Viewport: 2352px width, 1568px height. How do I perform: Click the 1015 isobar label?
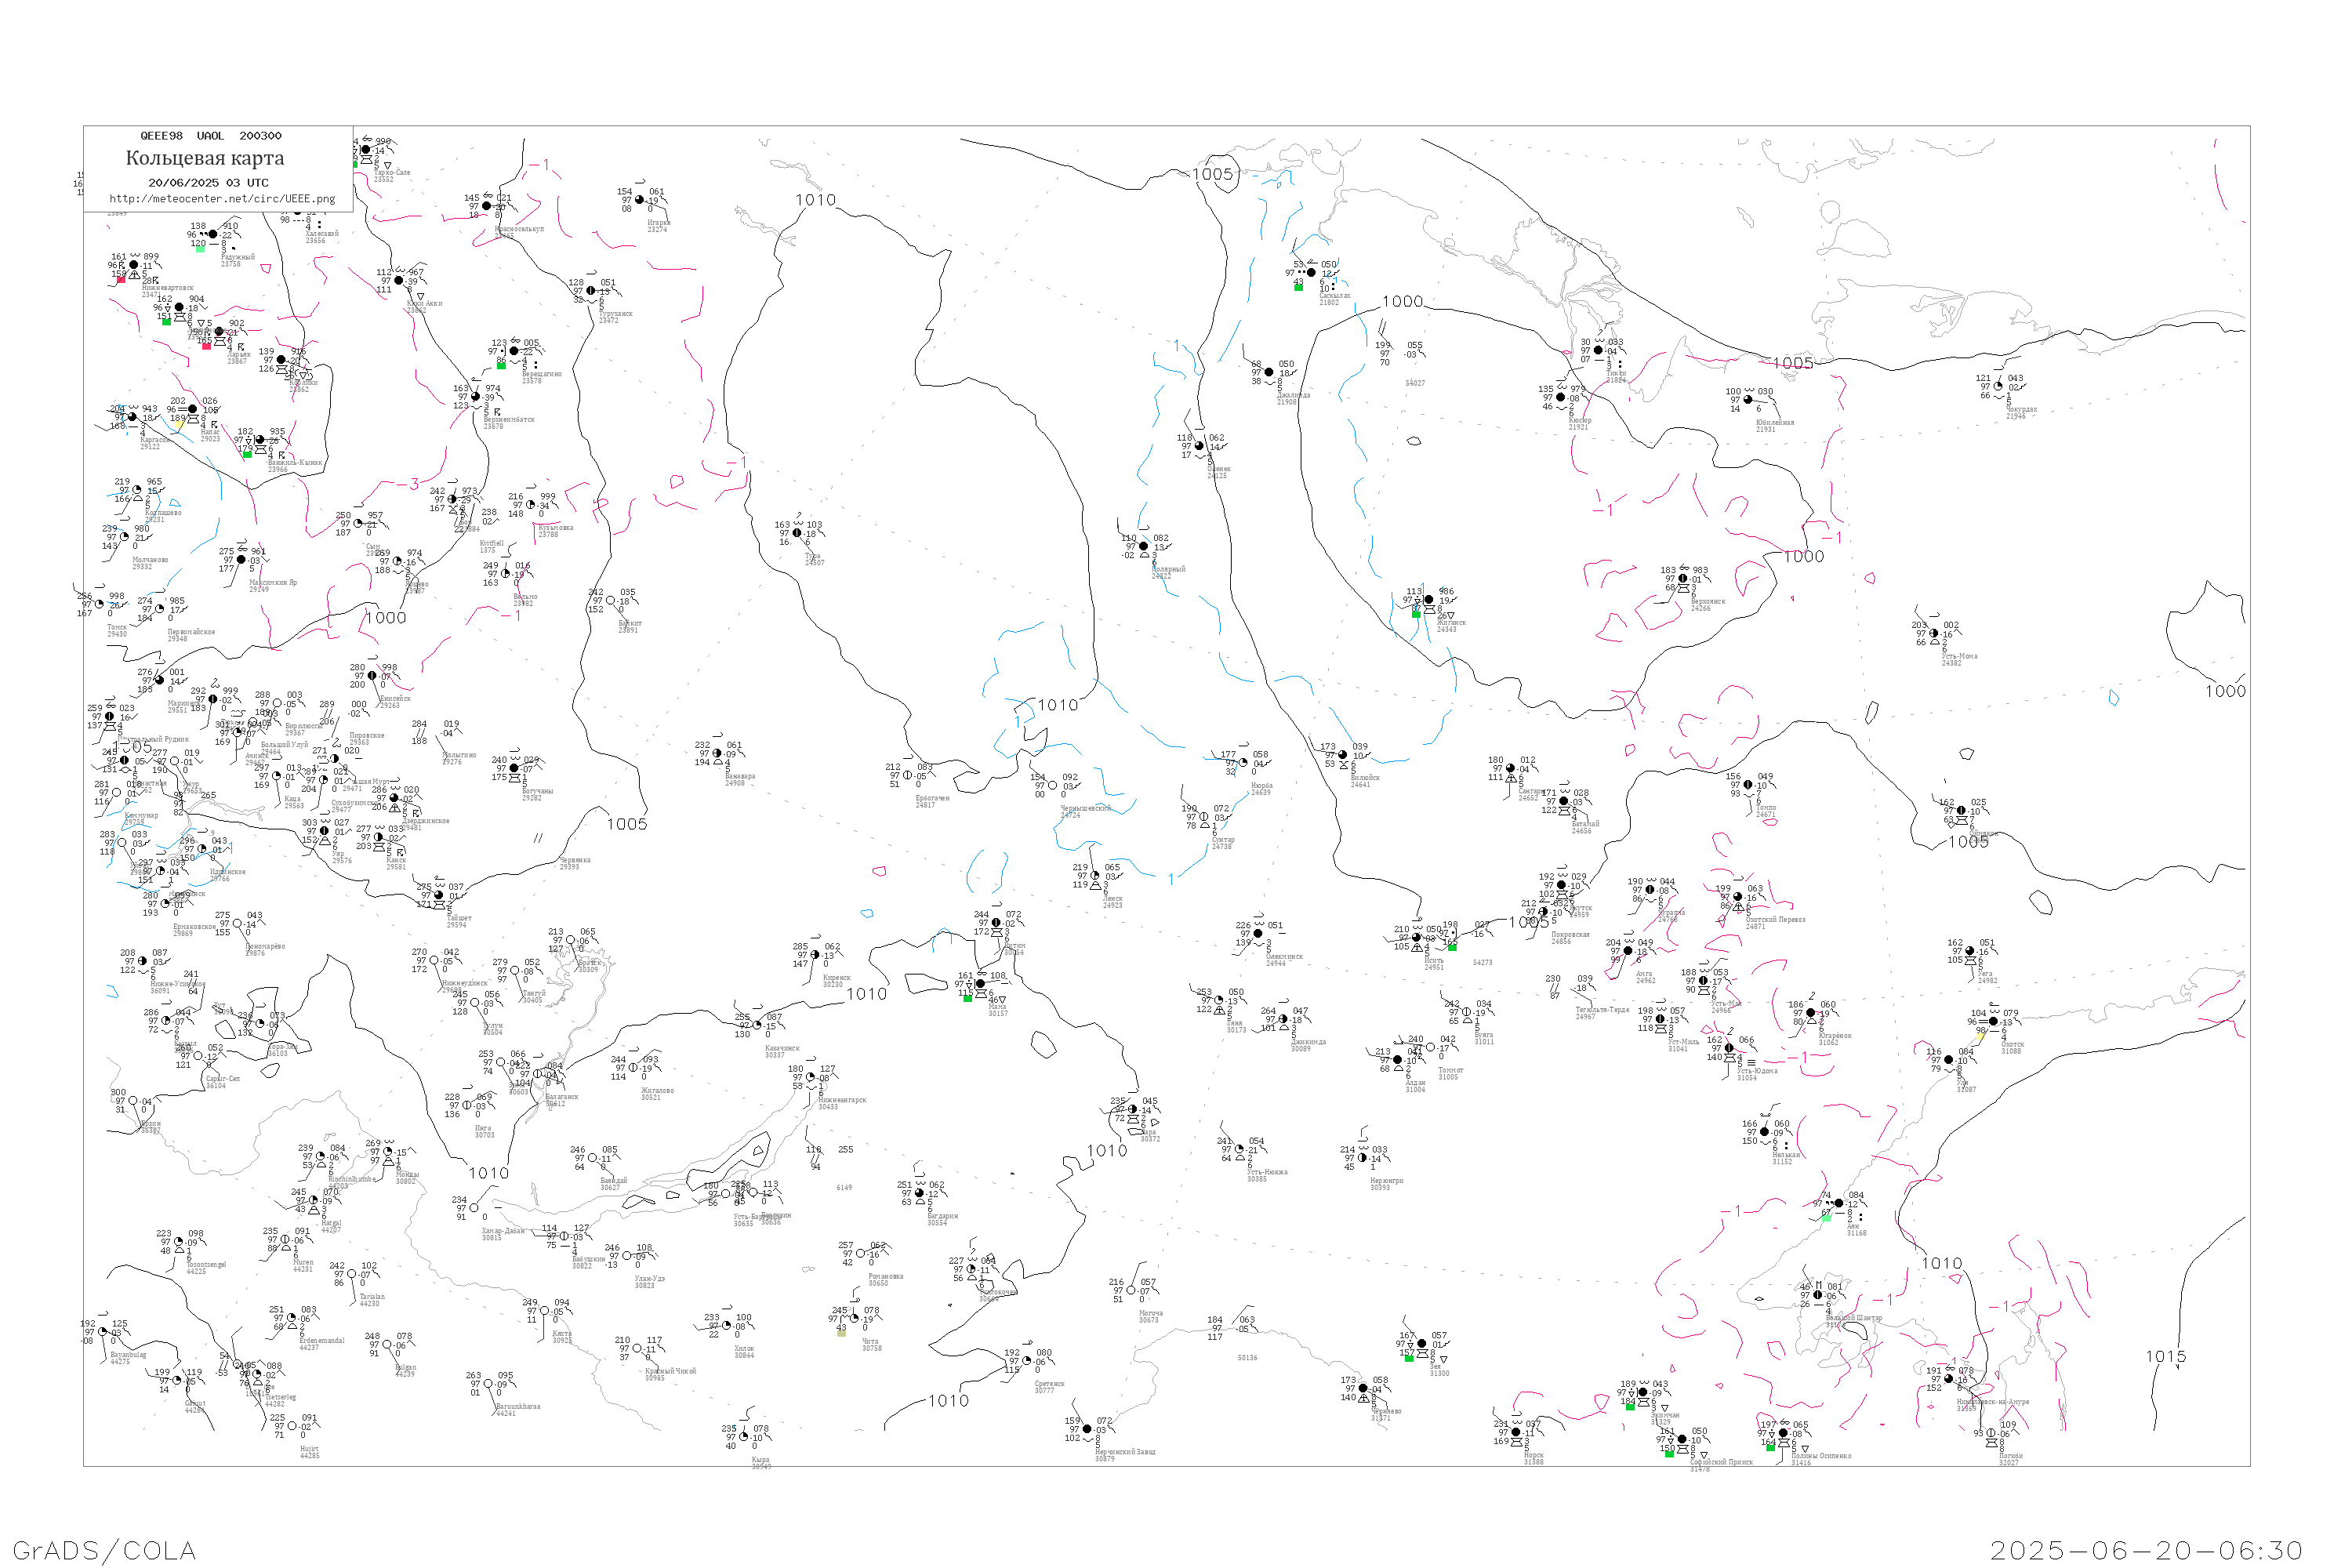[x=2165, y=1357]
